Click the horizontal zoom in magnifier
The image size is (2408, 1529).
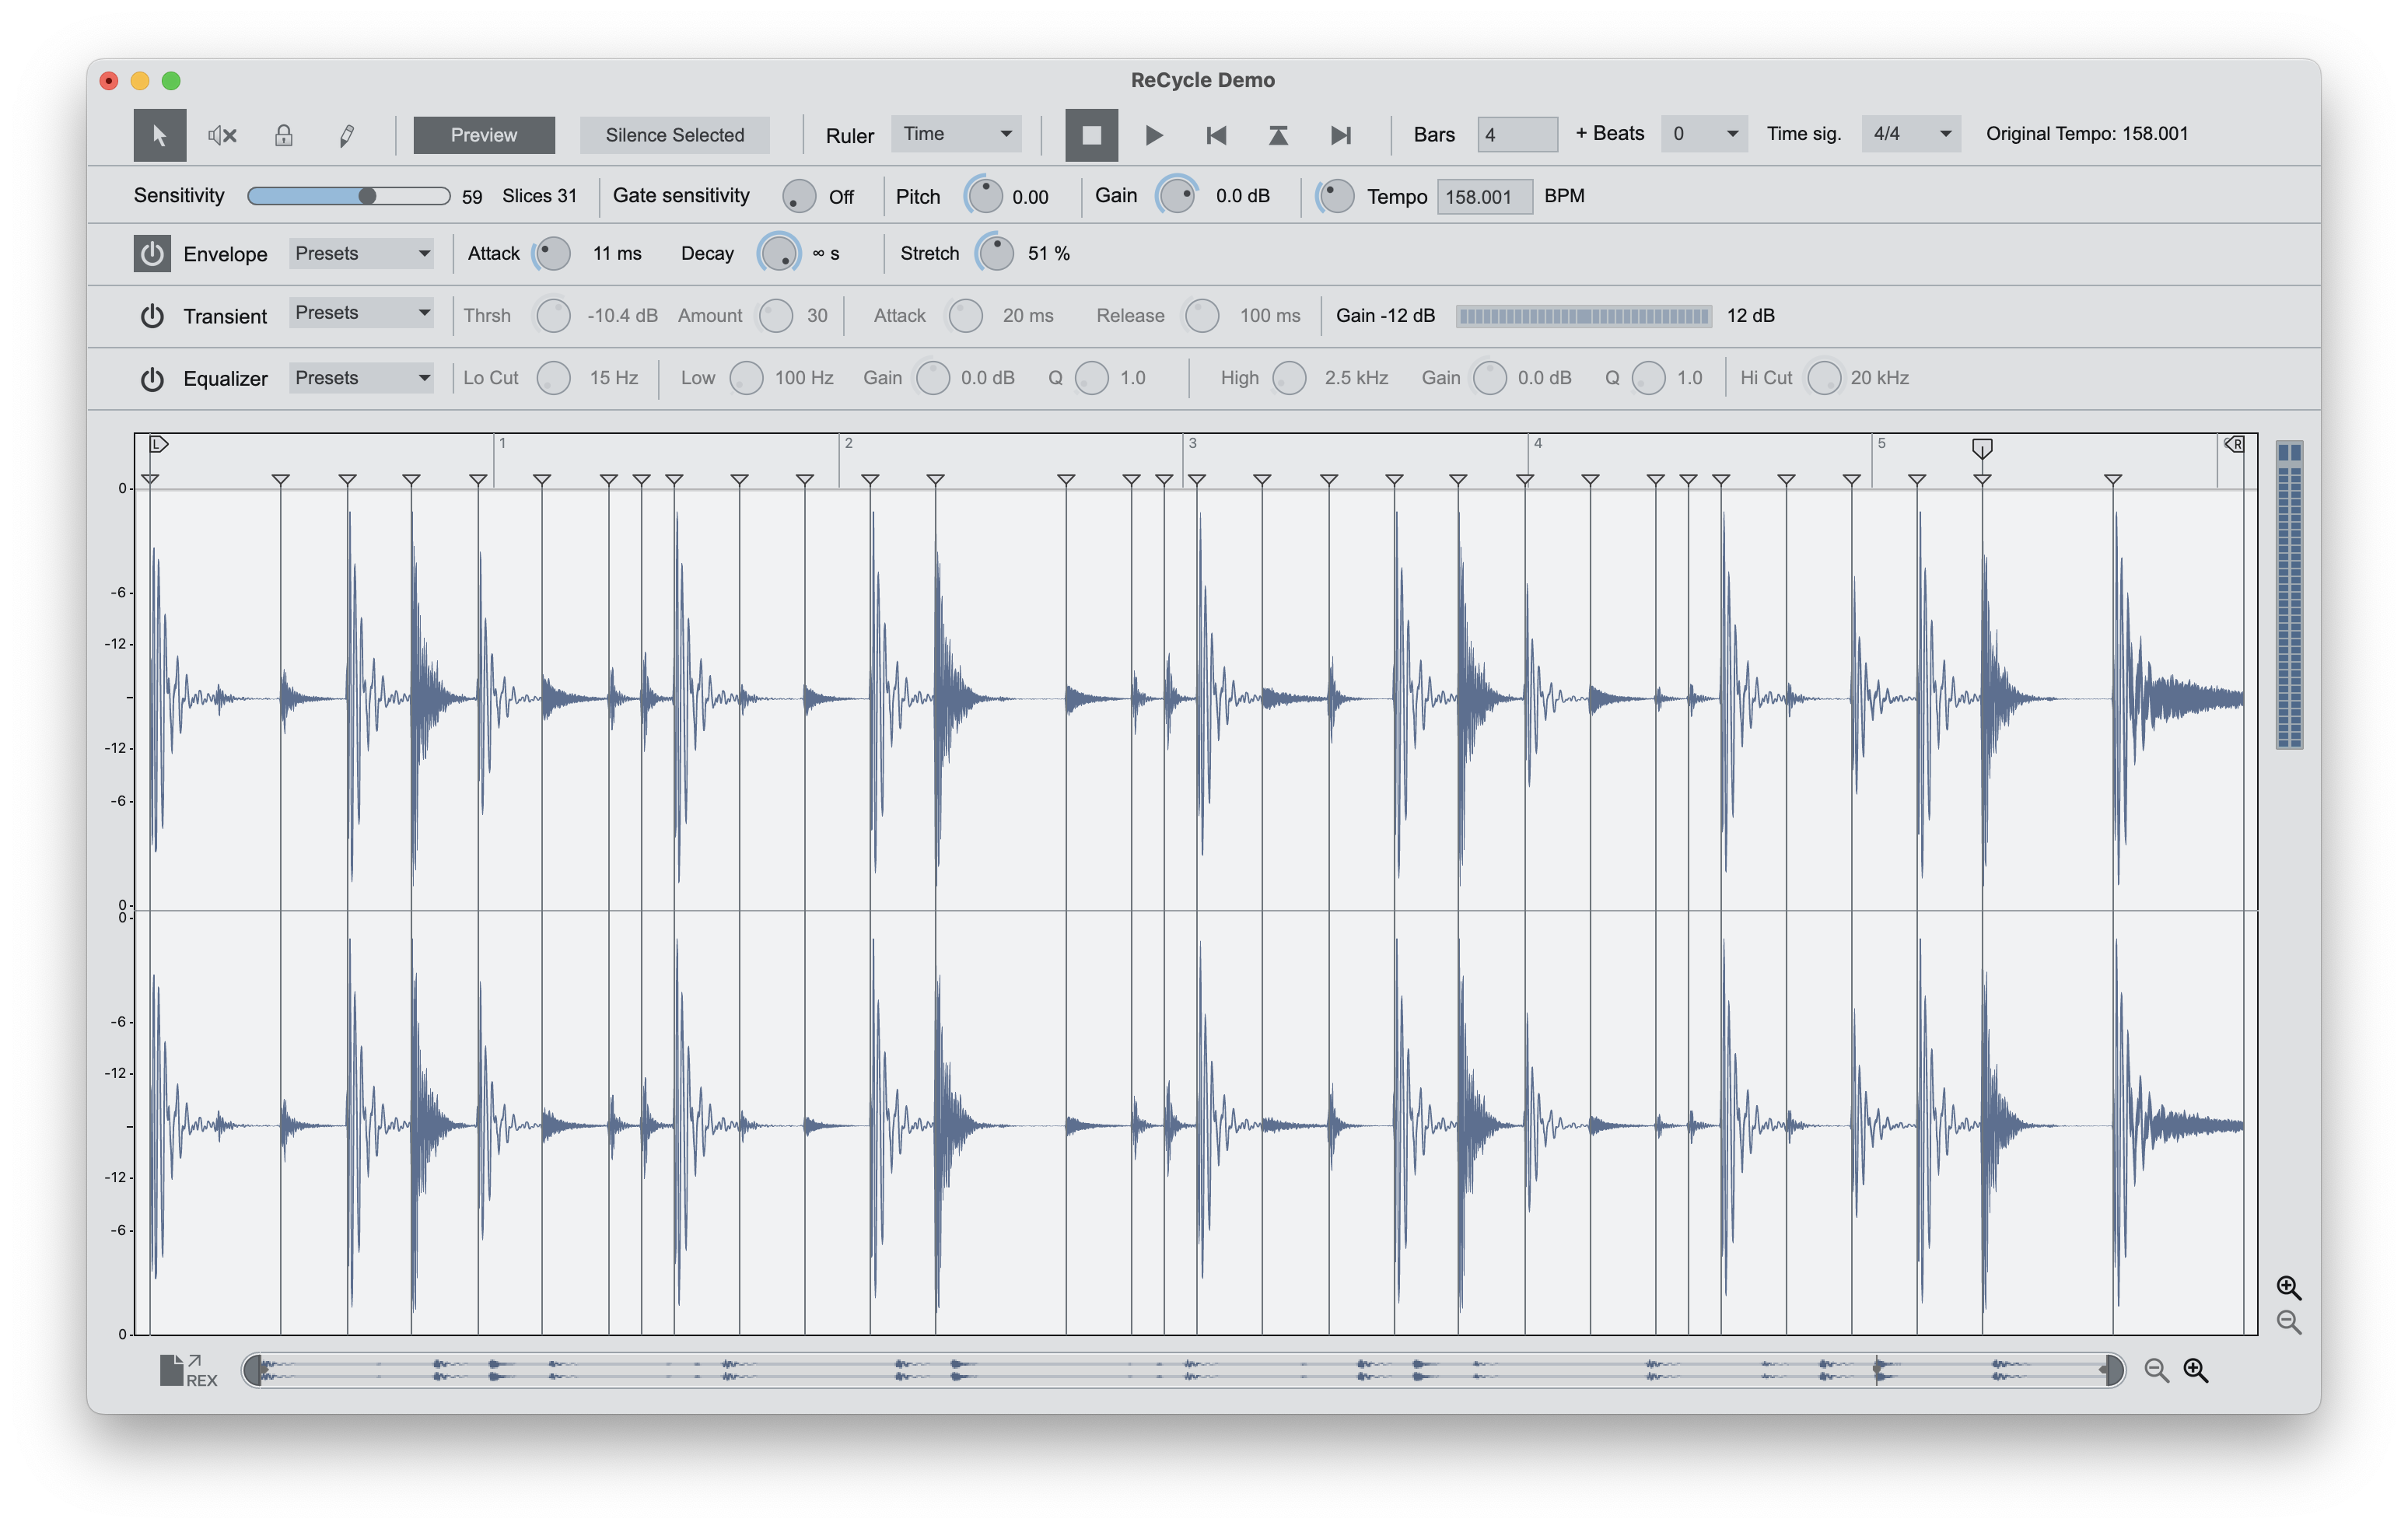[x=2196, y=1370]
